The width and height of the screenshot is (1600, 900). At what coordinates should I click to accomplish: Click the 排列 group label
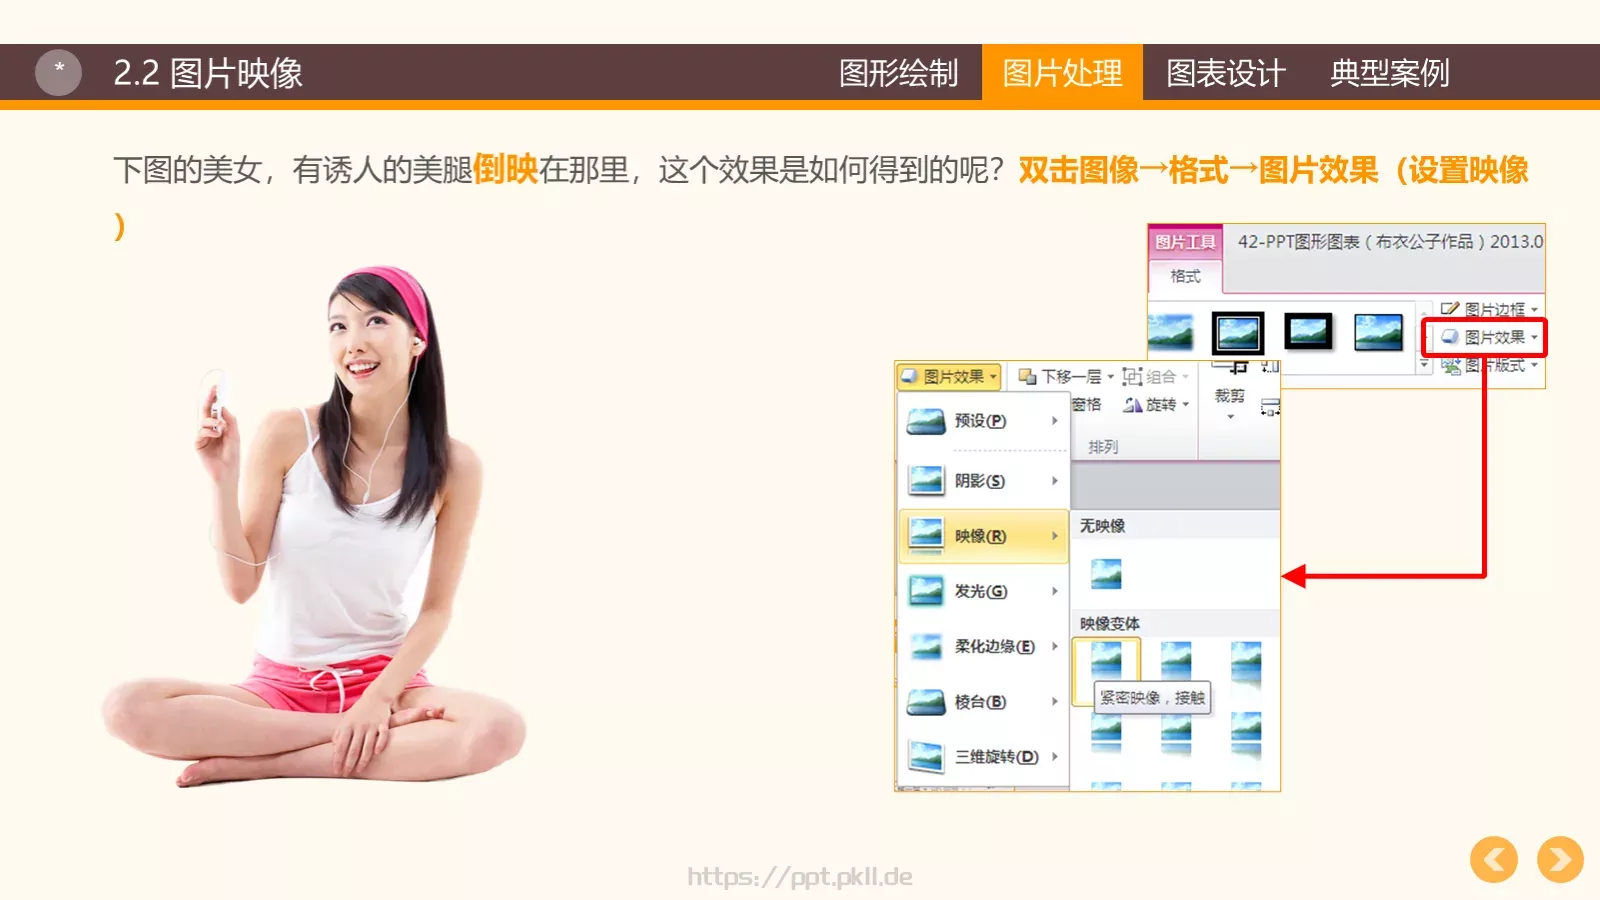(x=1103, y=447)
